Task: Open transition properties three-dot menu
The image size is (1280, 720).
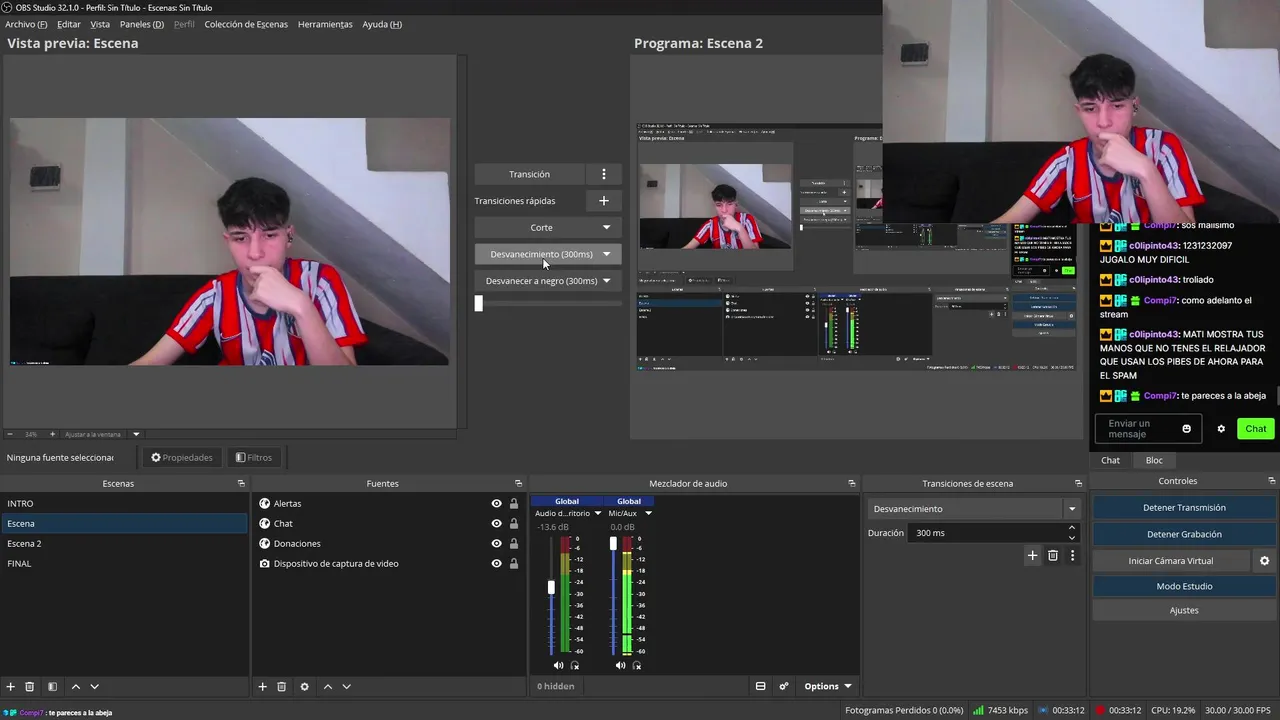Action: pyautogui.click(x=1072, y=555)
